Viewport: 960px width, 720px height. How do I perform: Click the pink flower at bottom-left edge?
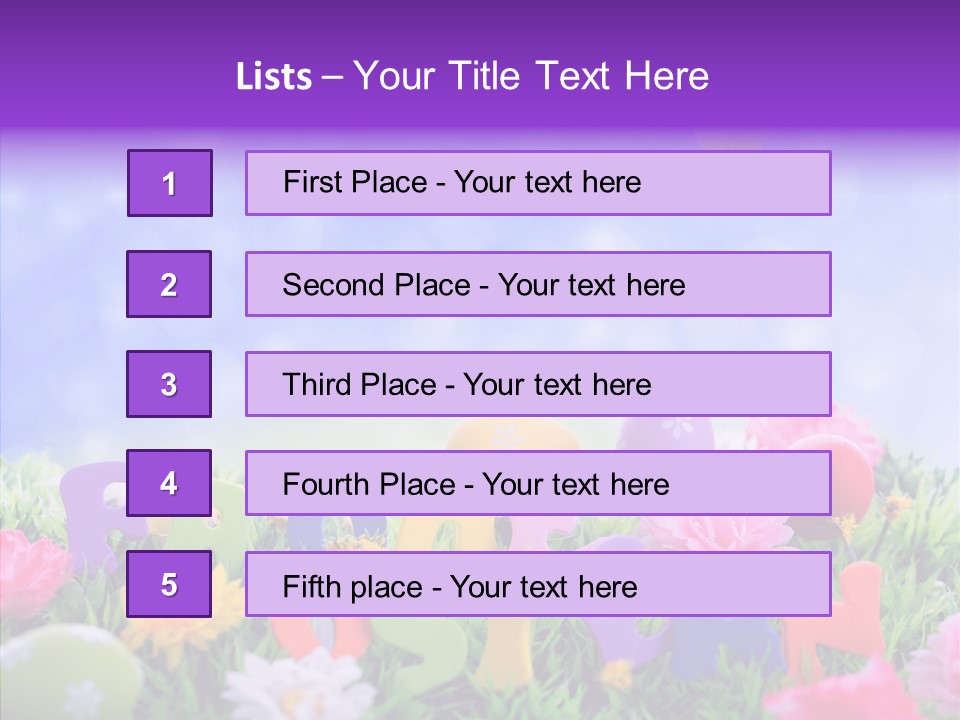(x=30, y=570)
